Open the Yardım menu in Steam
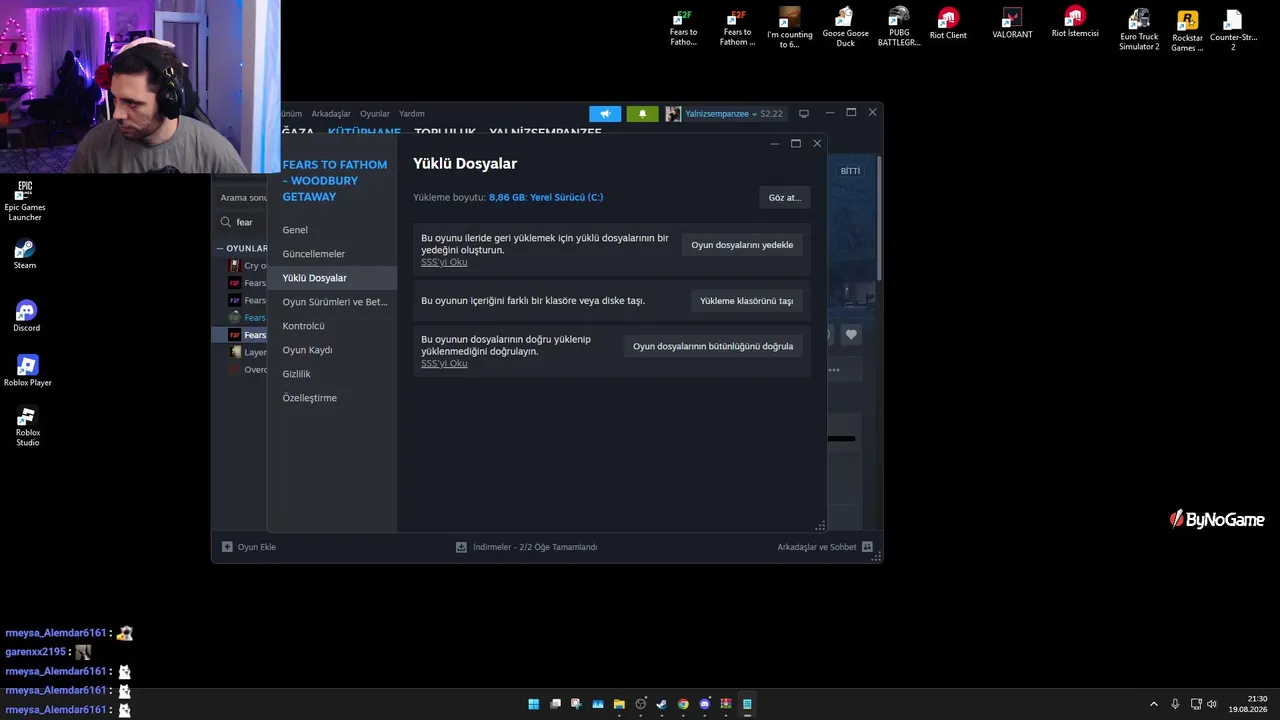 (x=412, y=114)
